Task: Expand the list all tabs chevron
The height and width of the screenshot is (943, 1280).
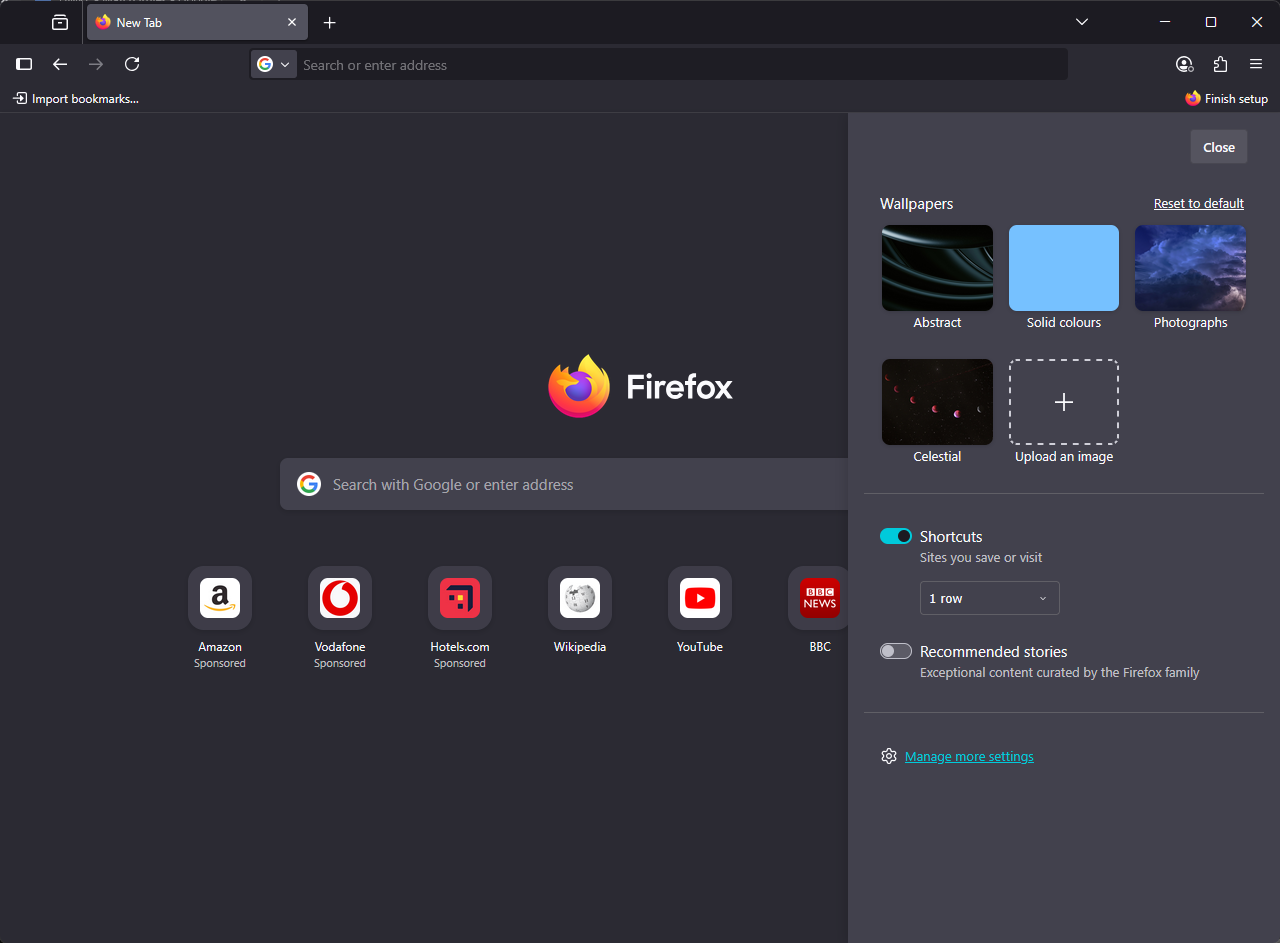Action: [1081, 22]
